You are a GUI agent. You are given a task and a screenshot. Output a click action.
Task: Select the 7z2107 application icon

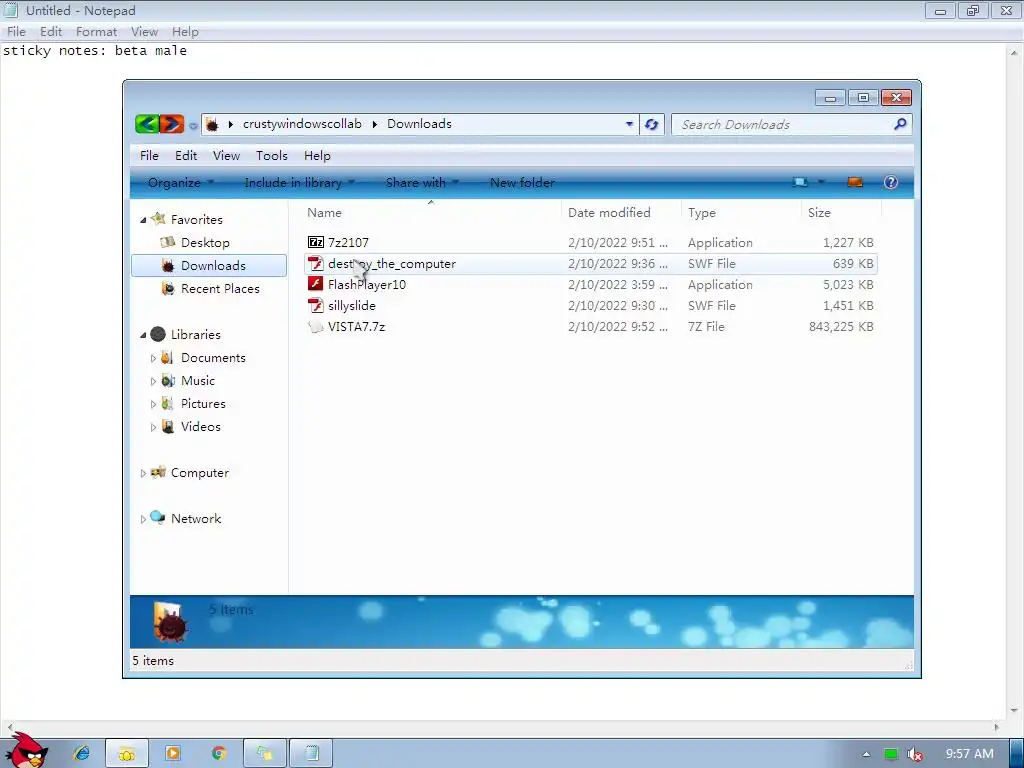[316, 242]
